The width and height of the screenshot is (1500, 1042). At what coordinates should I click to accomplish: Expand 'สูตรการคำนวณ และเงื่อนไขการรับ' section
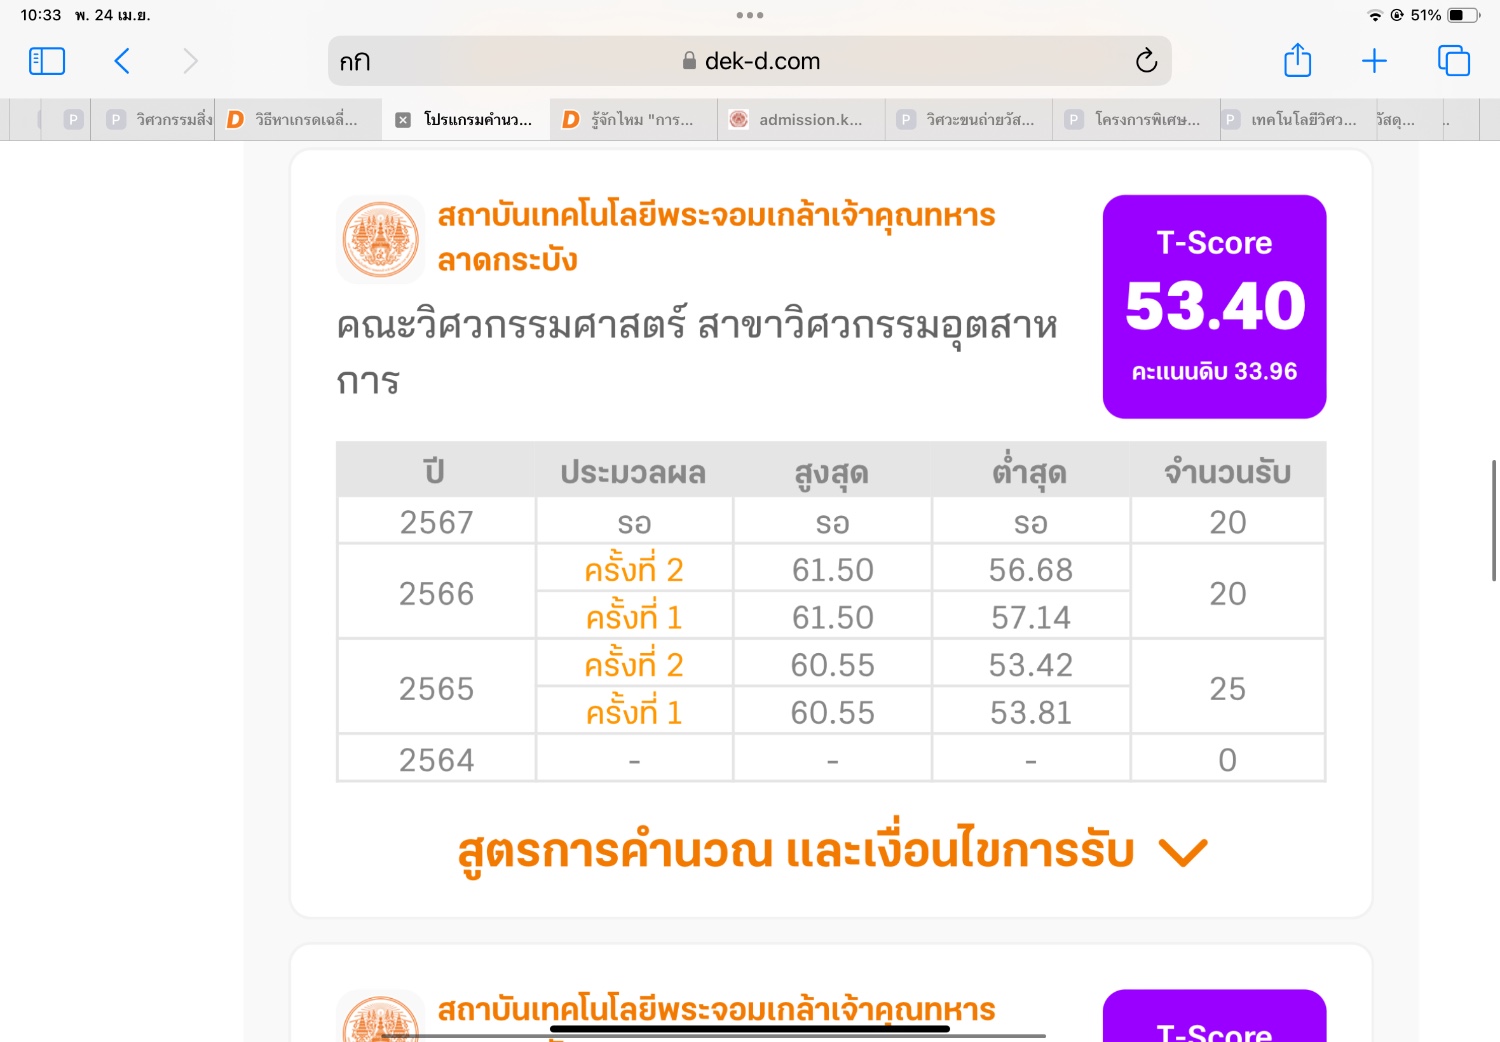(x=832, y=851)
